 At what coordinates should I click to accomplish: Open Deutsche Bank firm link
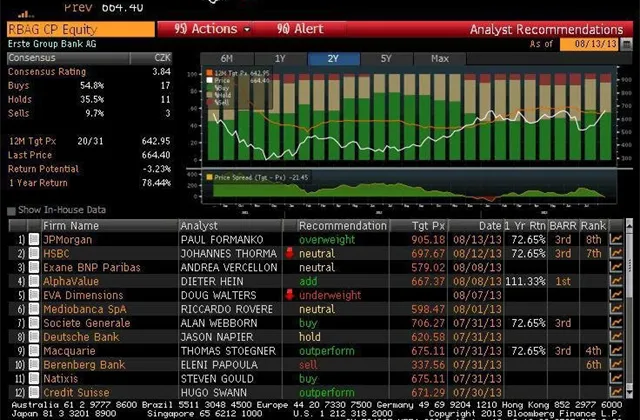tap(81, 337)
